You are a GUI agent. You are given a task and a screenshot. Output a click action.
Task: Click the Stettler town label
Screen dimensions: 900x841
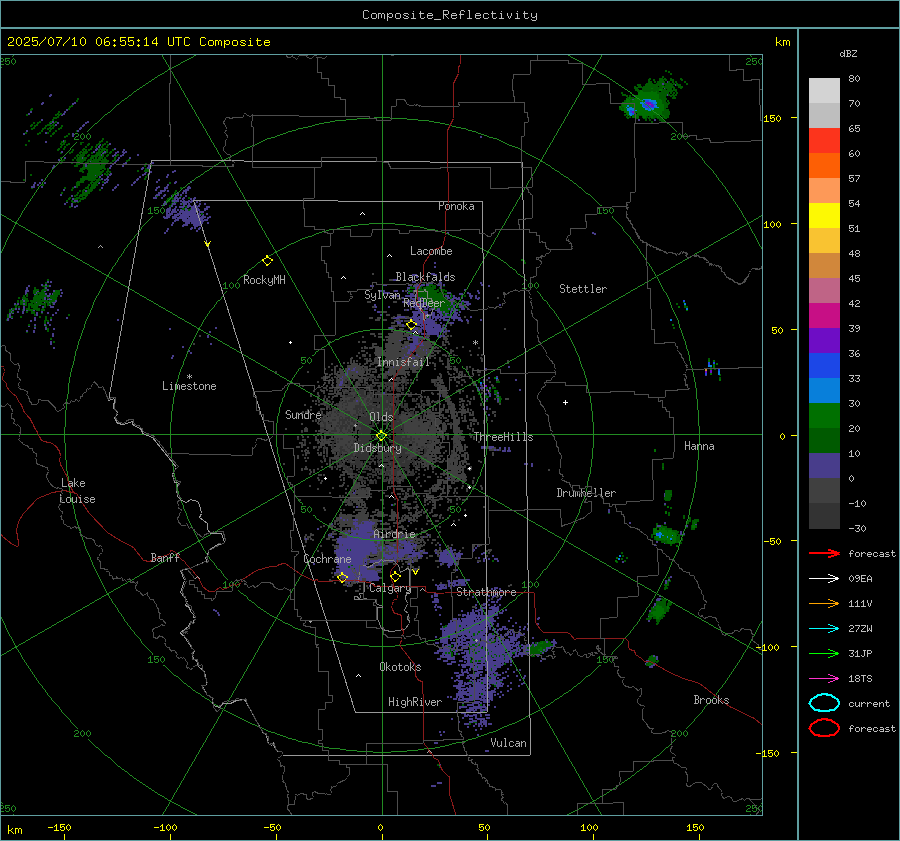pyautogui.click(x=583, y=289)
